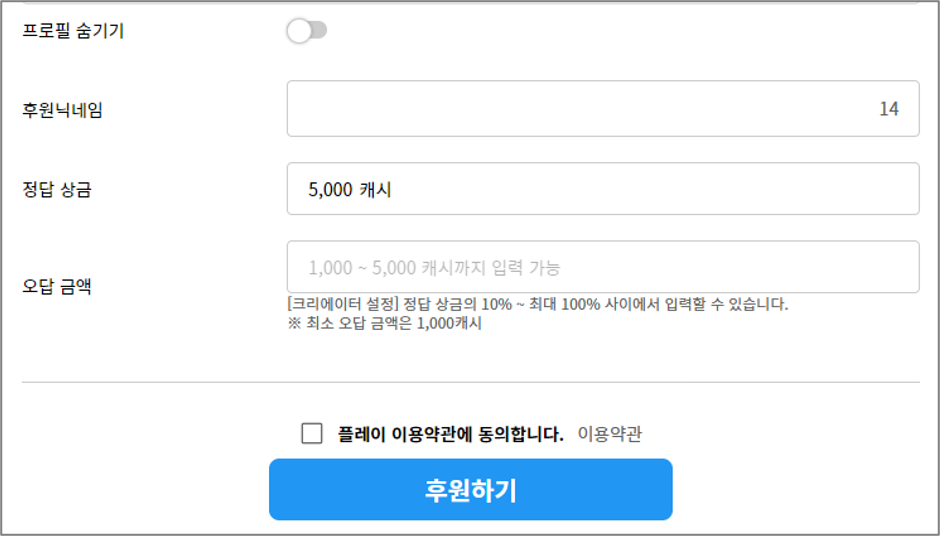Click the character counter 14 in the nickname field
Screen dimensions: 940x536
coord(889,109)
